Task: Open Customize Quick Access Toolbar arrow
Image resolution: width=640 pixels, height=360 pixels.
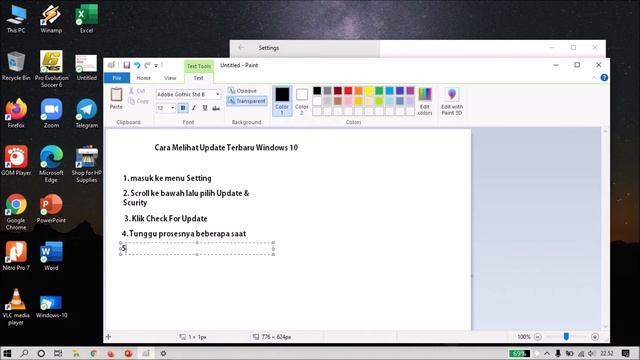Action: coord(156,65)
